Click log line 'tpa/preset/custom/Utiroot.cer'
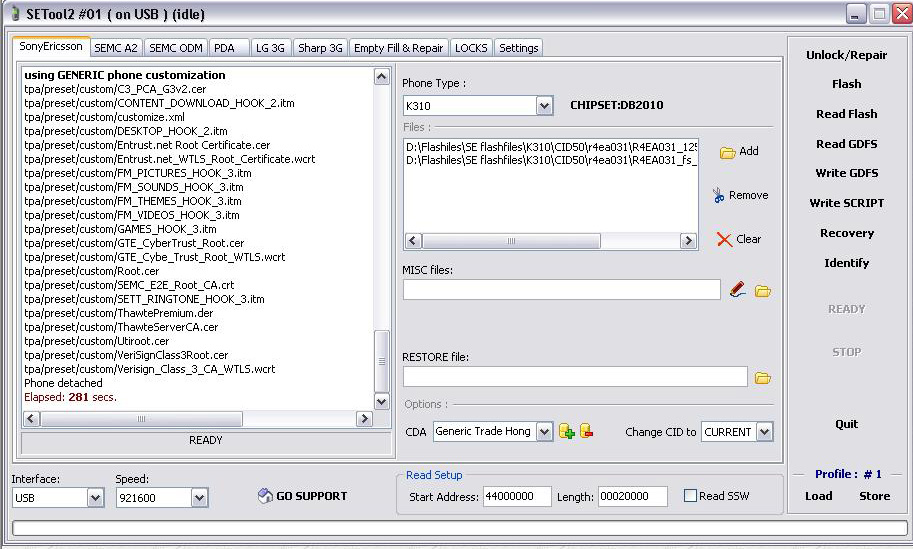Screen dimensions: 913x549 (97, 341)
